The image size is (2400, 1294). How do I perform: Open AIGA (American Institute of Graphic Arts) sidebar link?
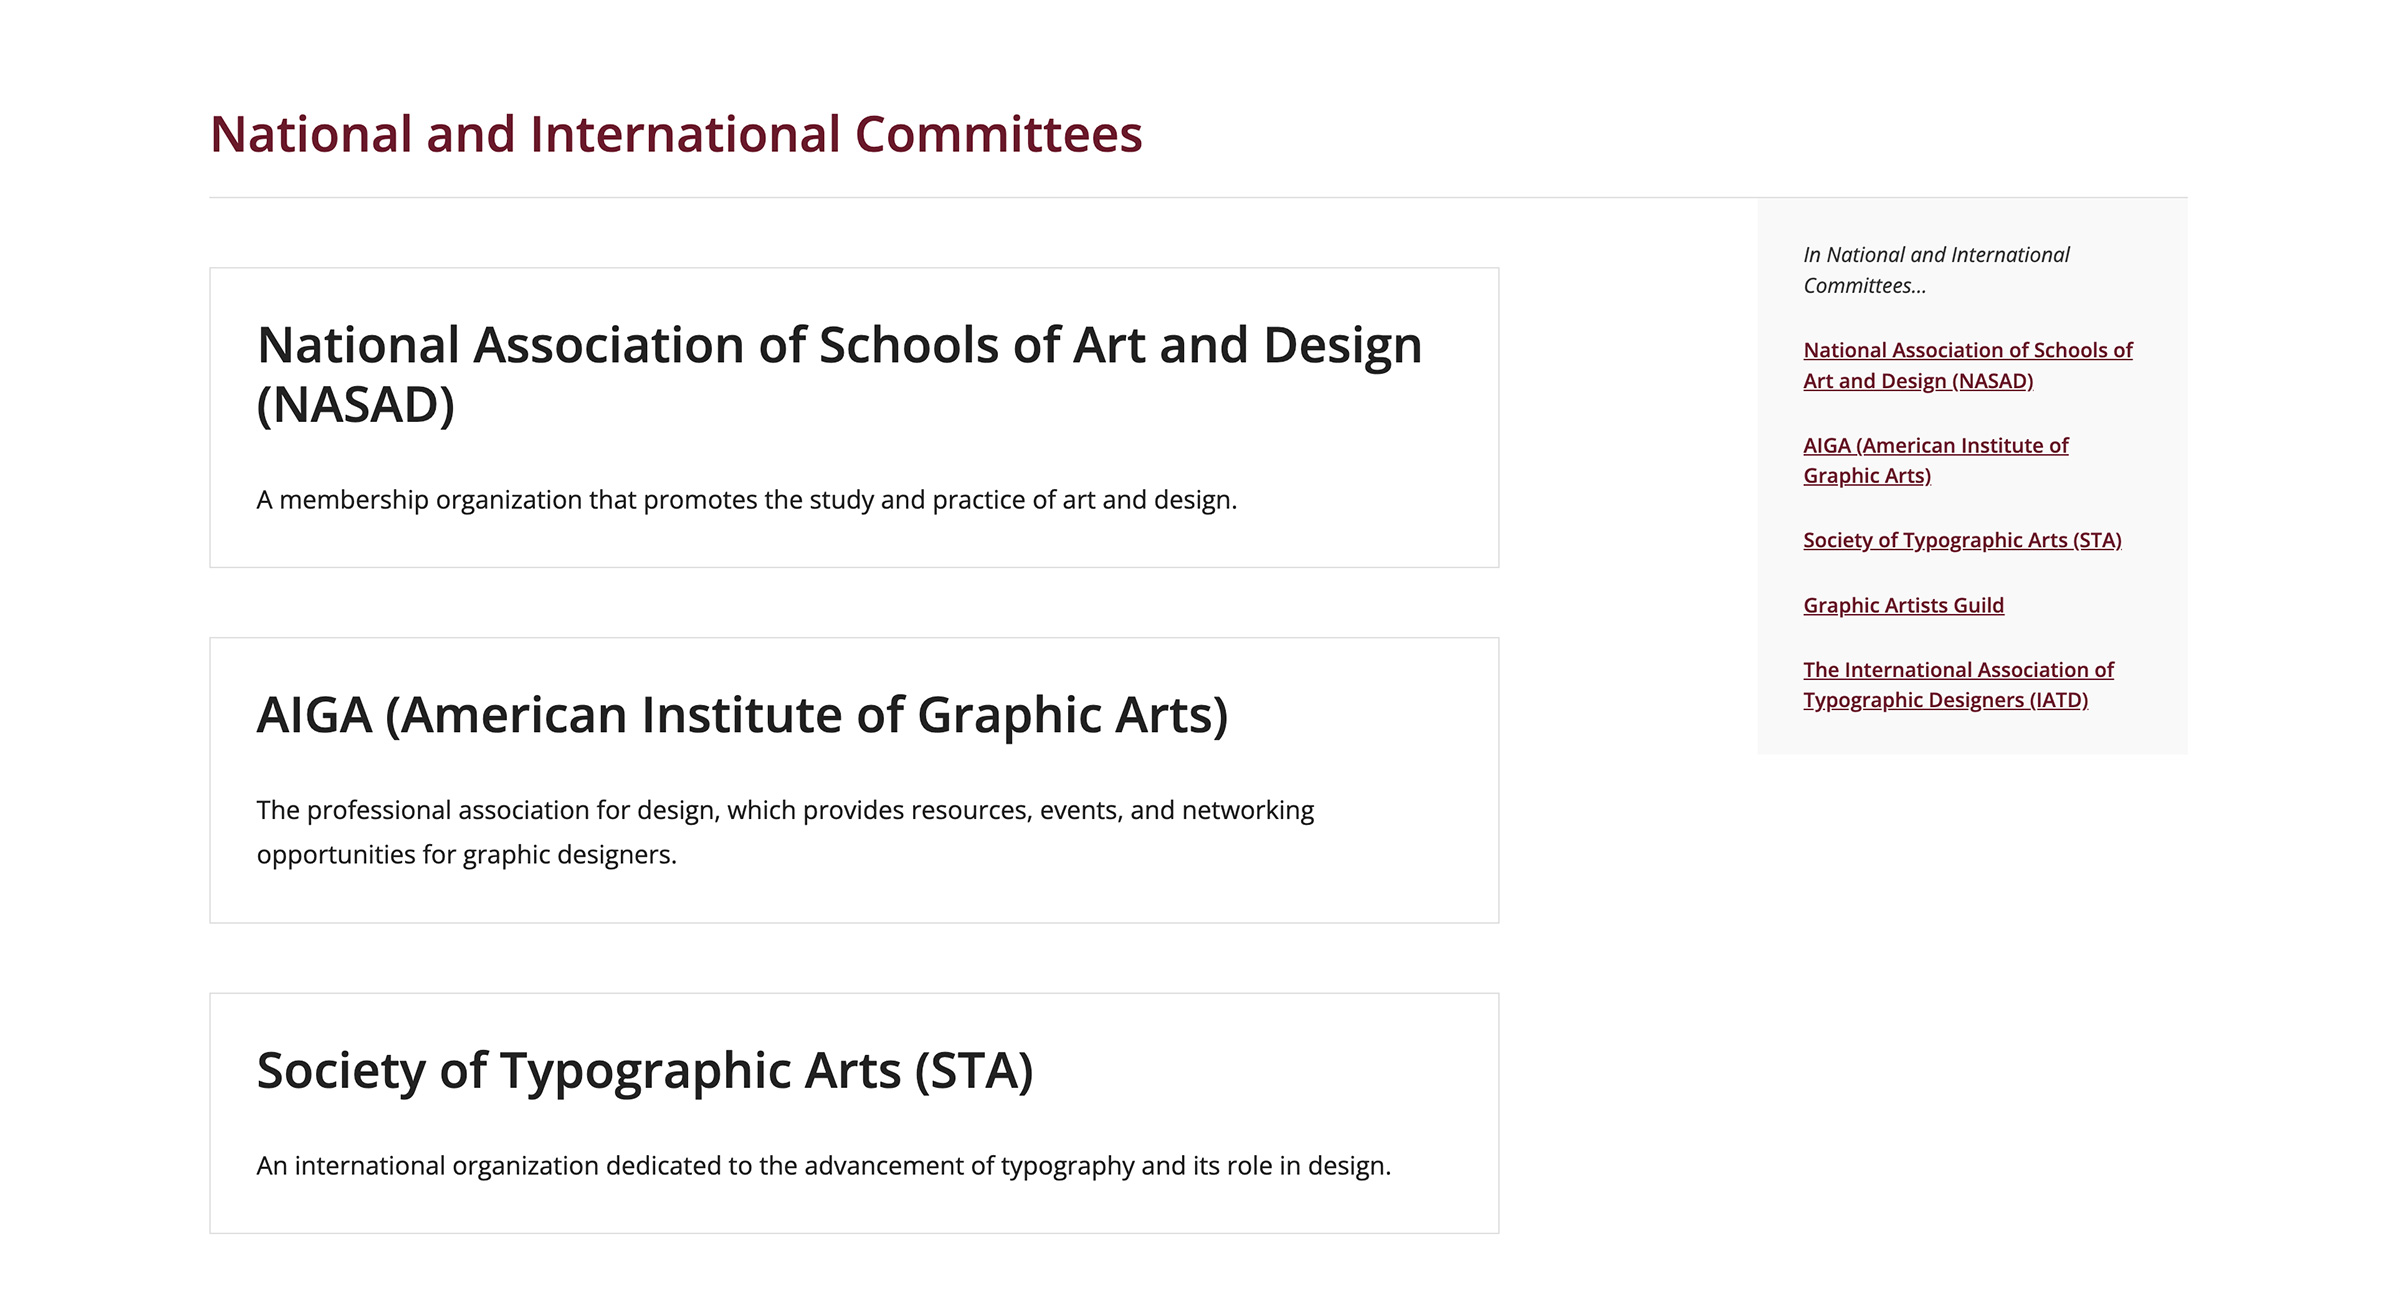(x=1934, y=446)
